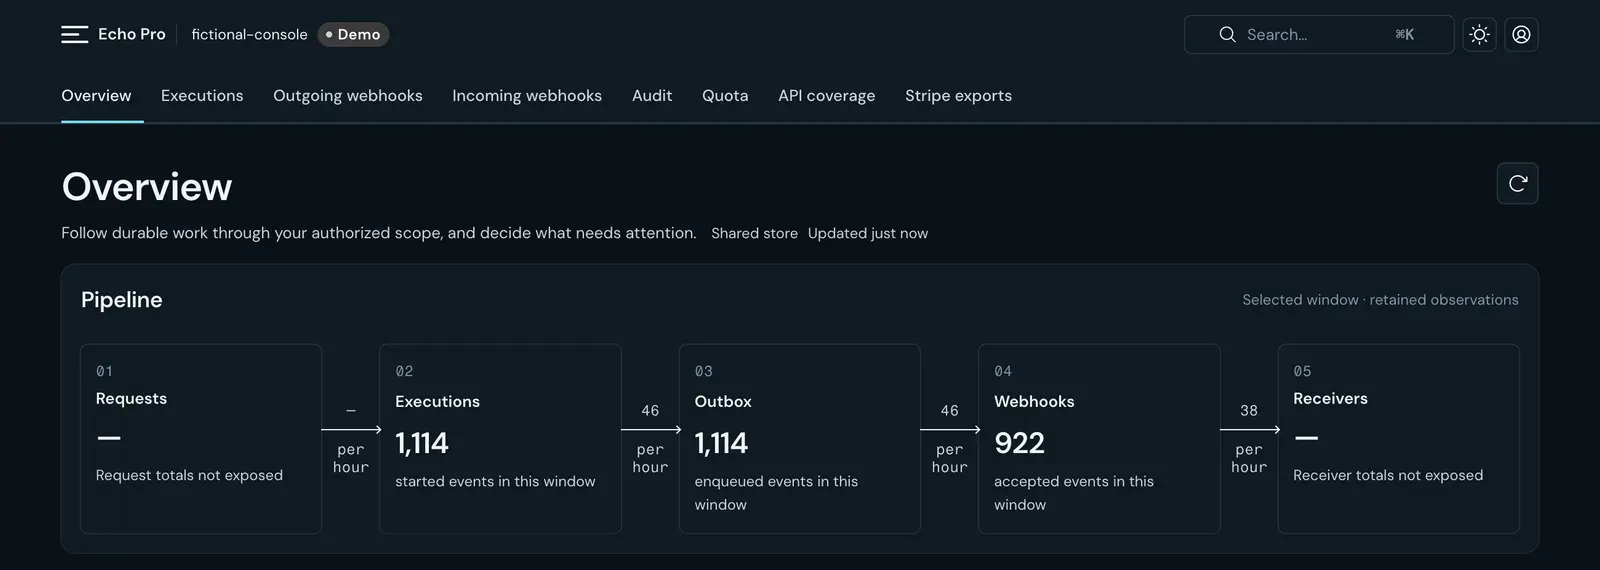This screenshot has width=1600, height=570.
Task: Toggle the light/dark theme sun icon
Action: point(1479,34)
